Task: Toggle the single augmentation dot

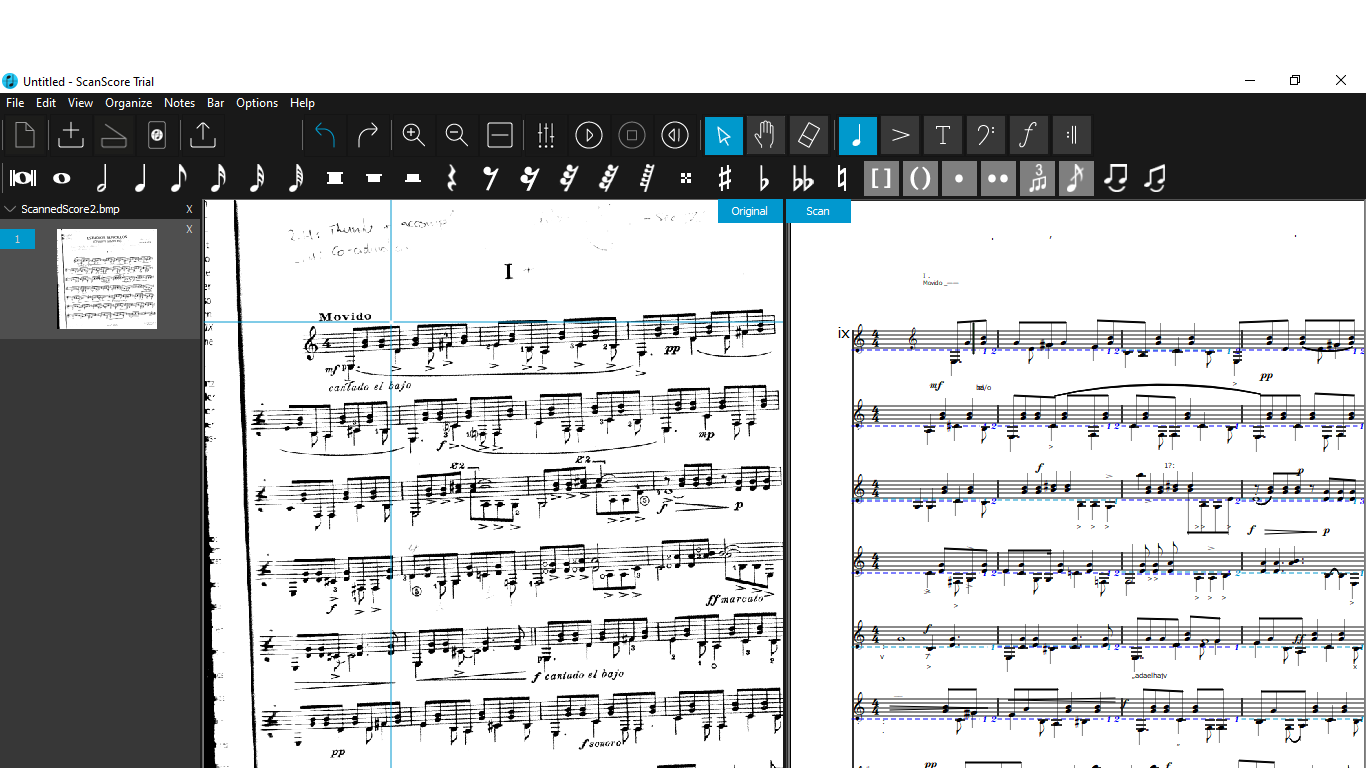Action: 959,178
